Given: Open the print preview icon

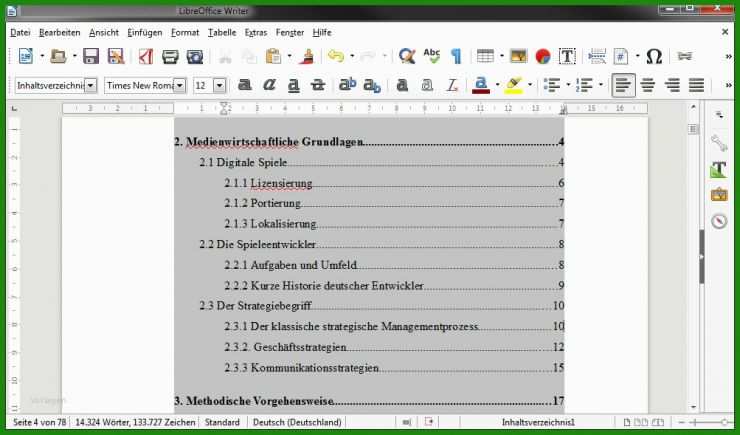Looking at the screenshot, I should tap(194, 56).
